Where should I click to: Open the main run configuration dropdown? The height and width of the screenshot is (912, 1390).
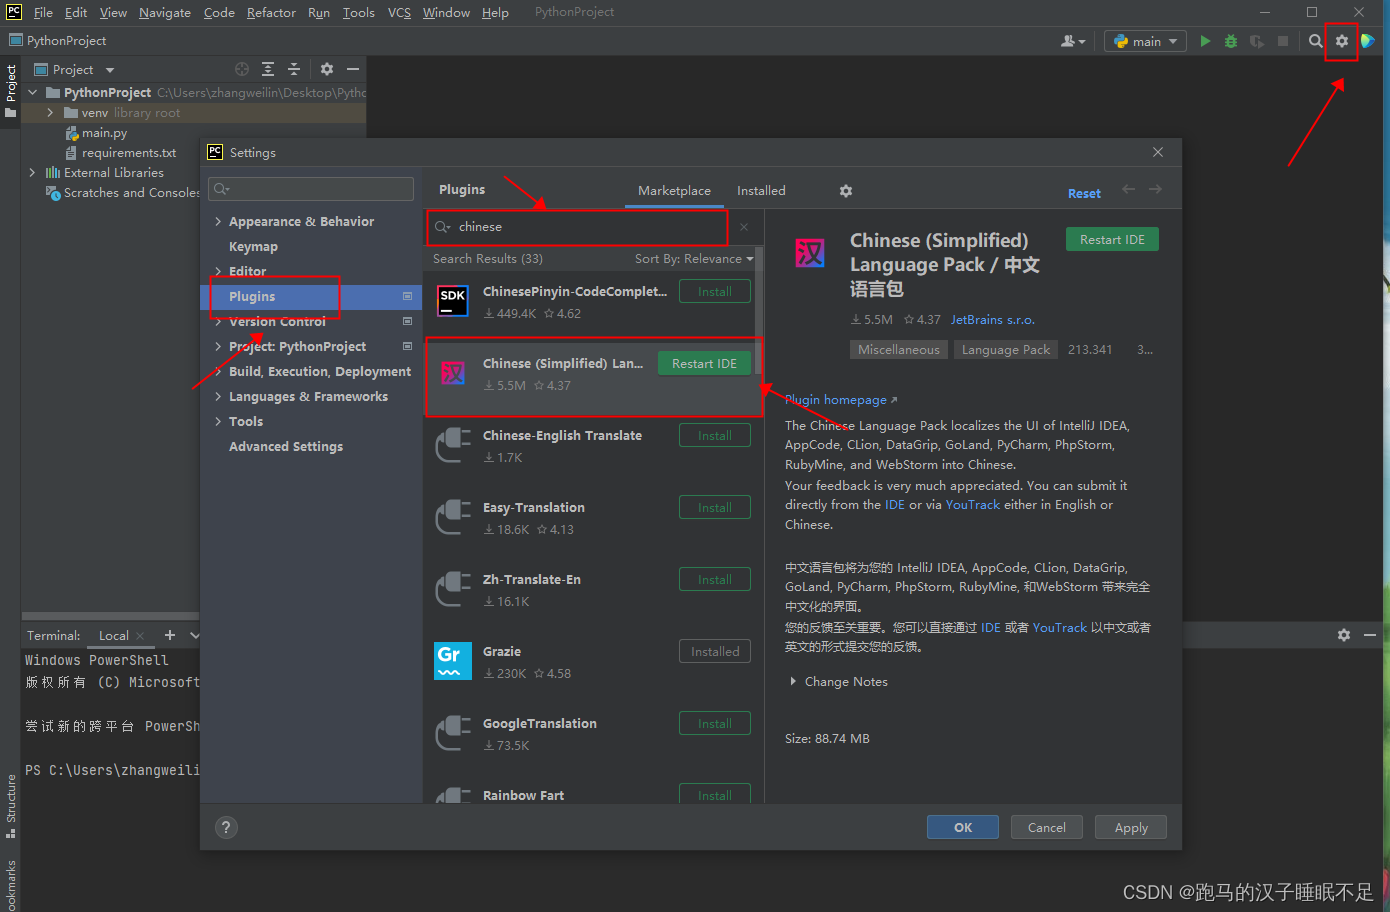click(x=1145, y=41)
